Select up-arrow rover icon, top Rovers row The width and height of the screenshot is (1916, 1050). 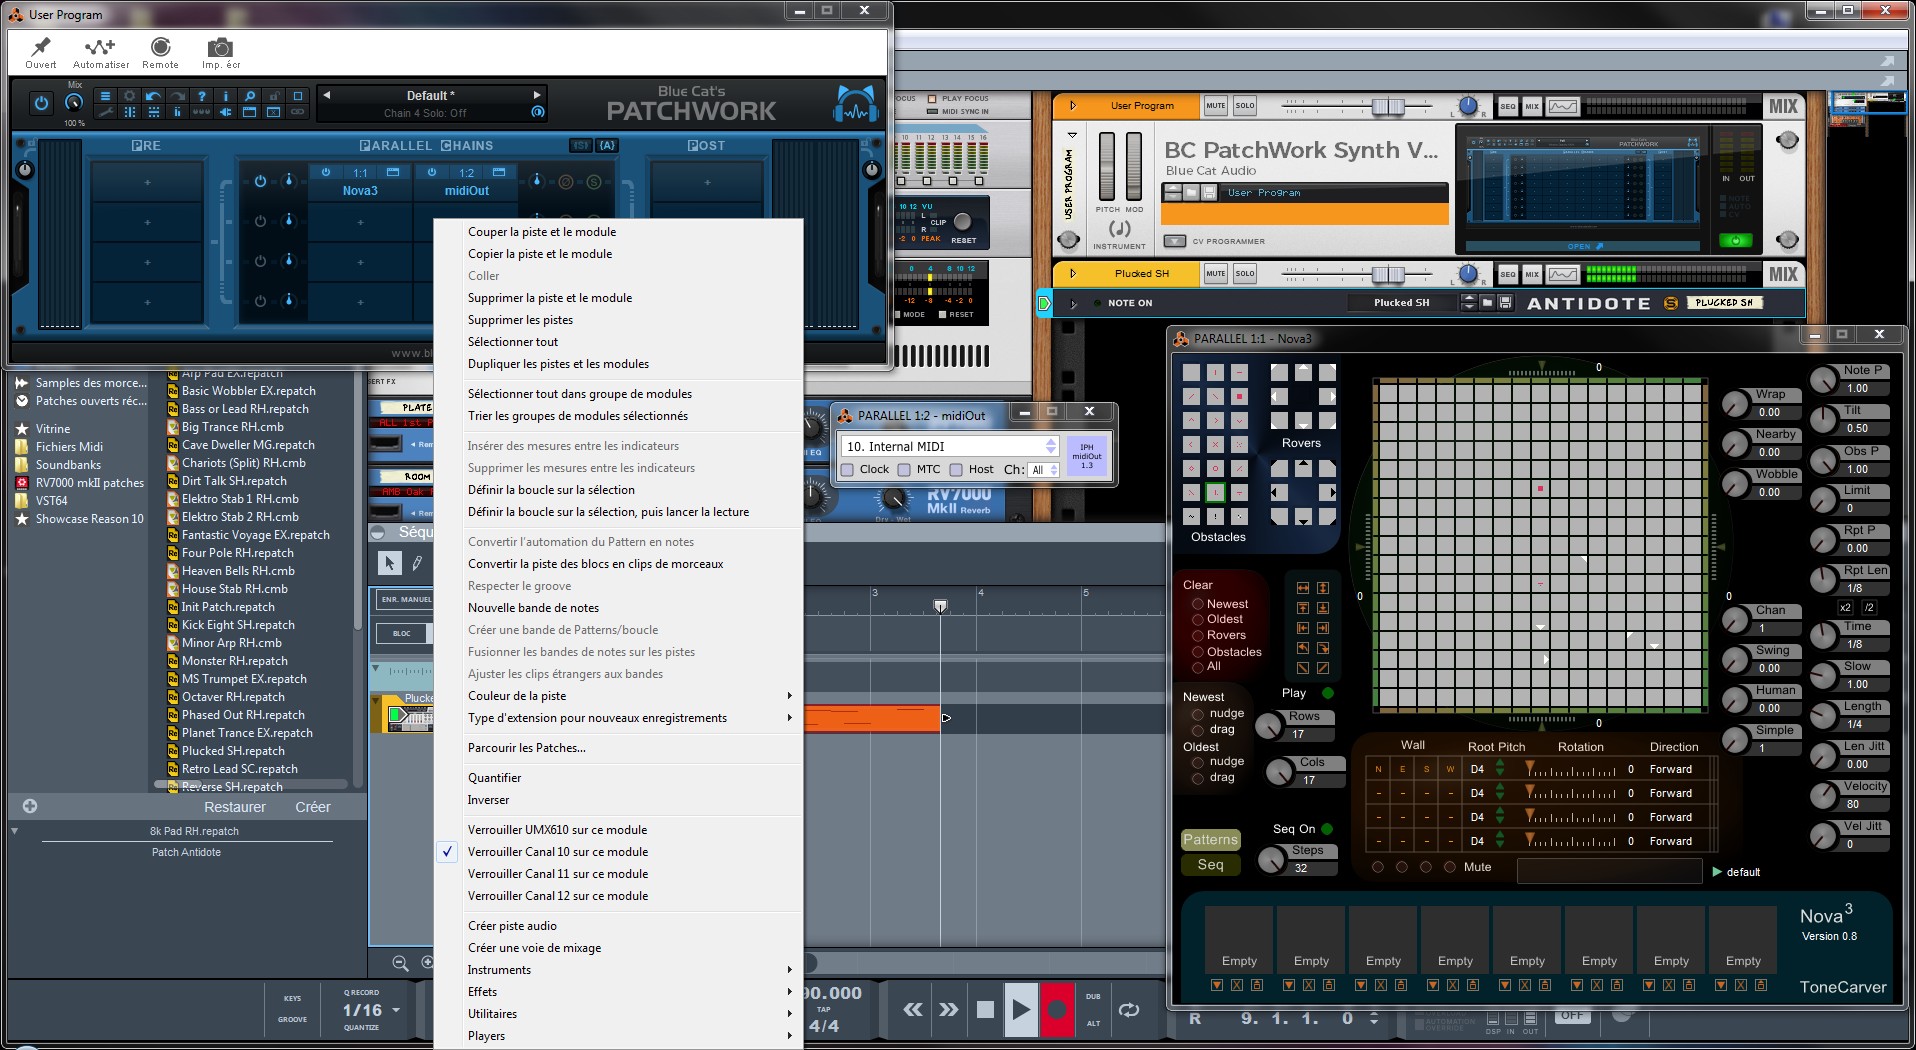[x=1303, y=372]
